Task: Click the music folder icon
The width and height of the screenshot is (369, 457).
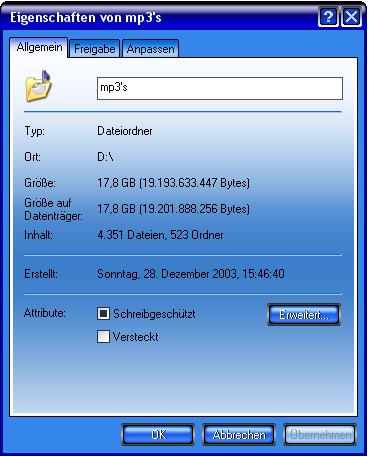Action: tap(38, 86)
